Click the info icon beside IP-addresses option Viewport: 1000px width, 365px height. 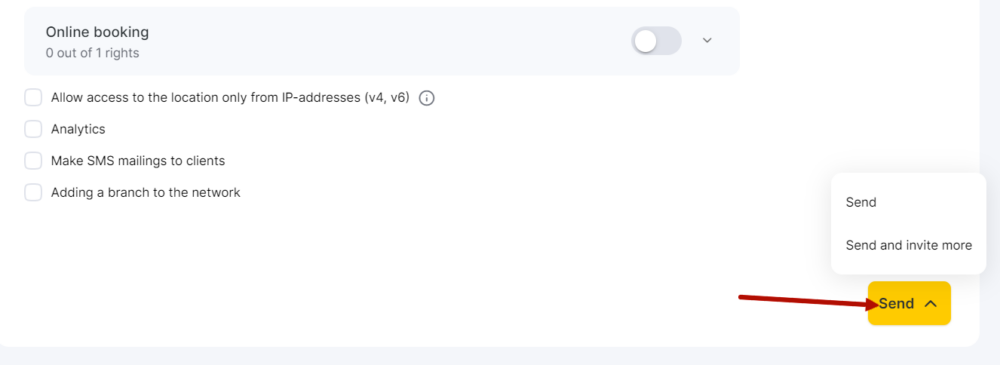tap(427, 98)
